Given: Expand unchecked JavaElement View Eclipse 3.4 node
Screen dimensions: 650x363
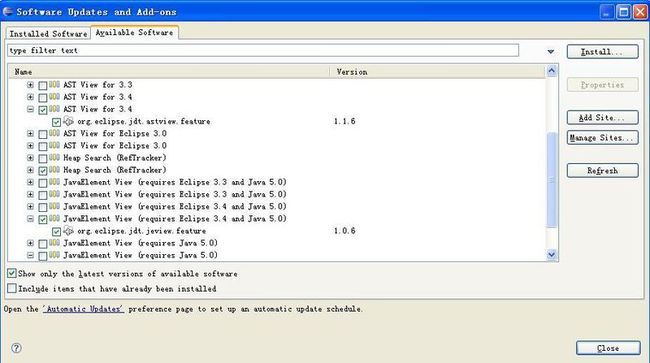Looking at the screenshot, I should [x=30, y=207].
